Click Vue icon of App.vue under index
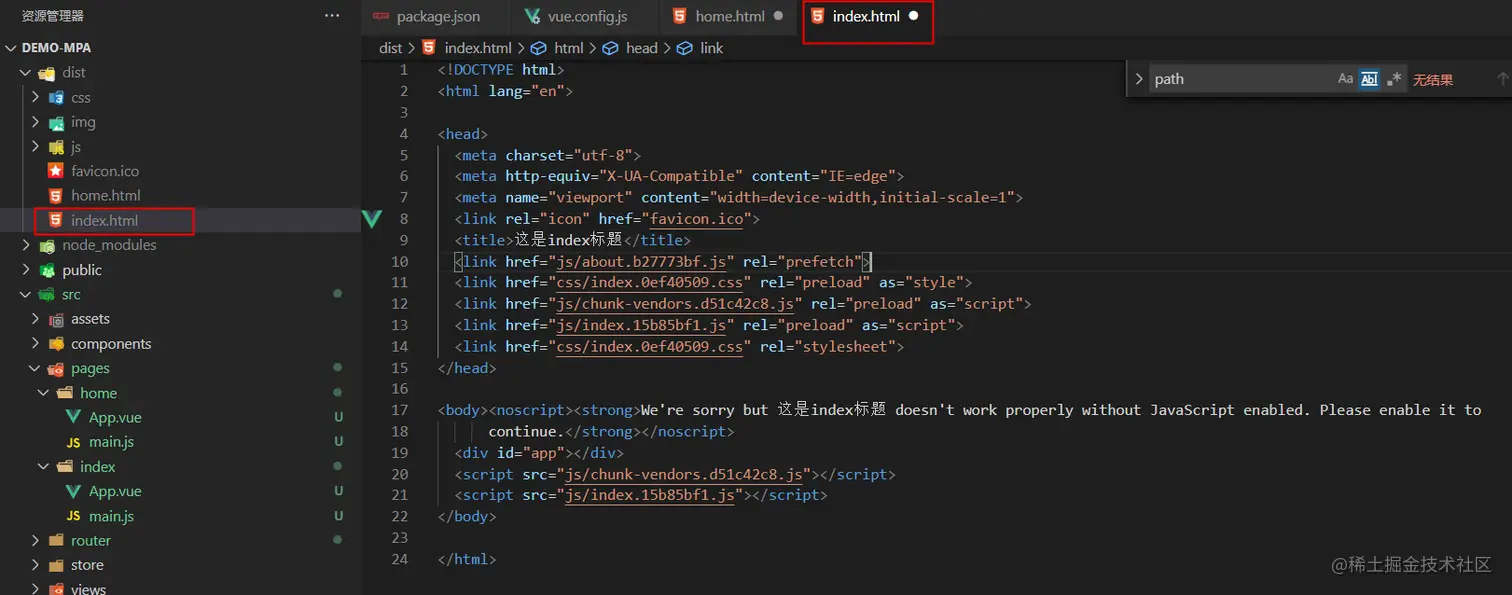Image resolution: width=1512 pixels, height=595 pixels. pyautogui.click(x=73, y=492)
